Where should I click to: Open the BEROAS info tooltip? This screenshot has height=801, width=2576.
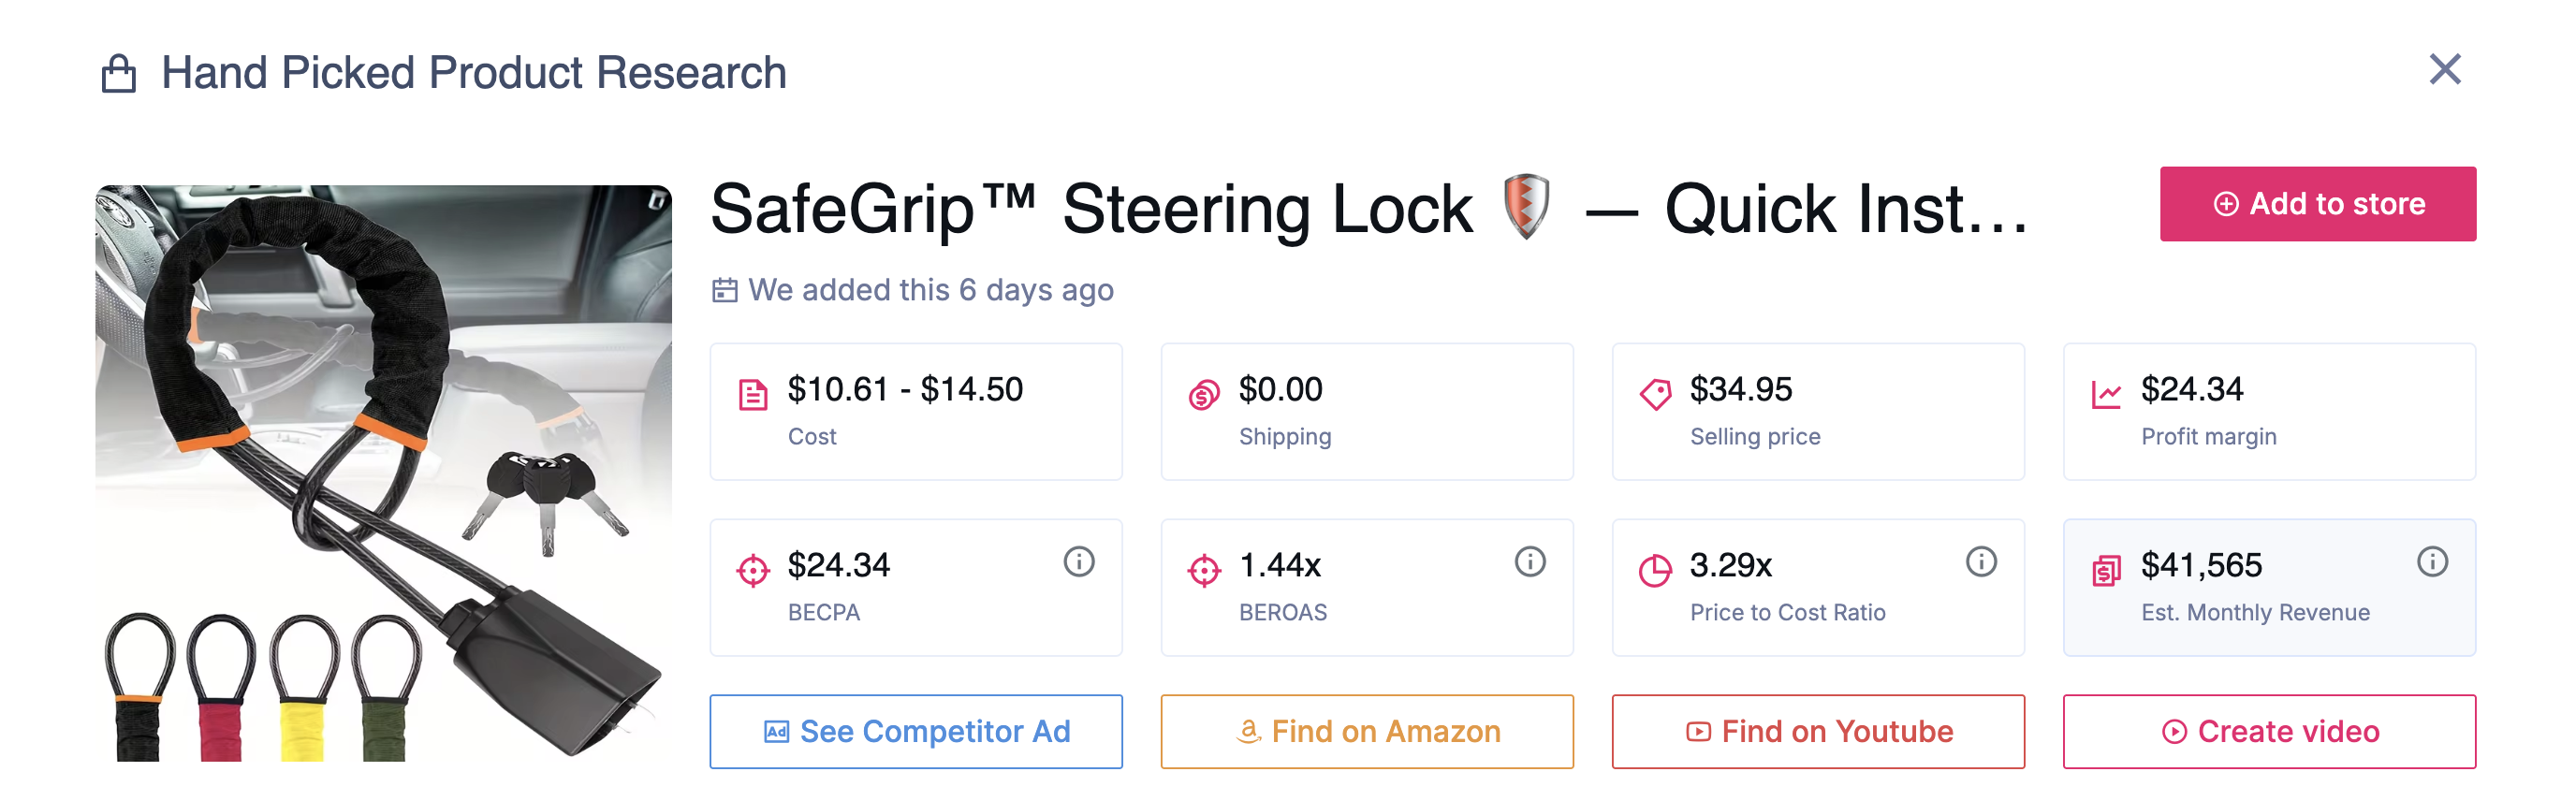[1530, 562]
